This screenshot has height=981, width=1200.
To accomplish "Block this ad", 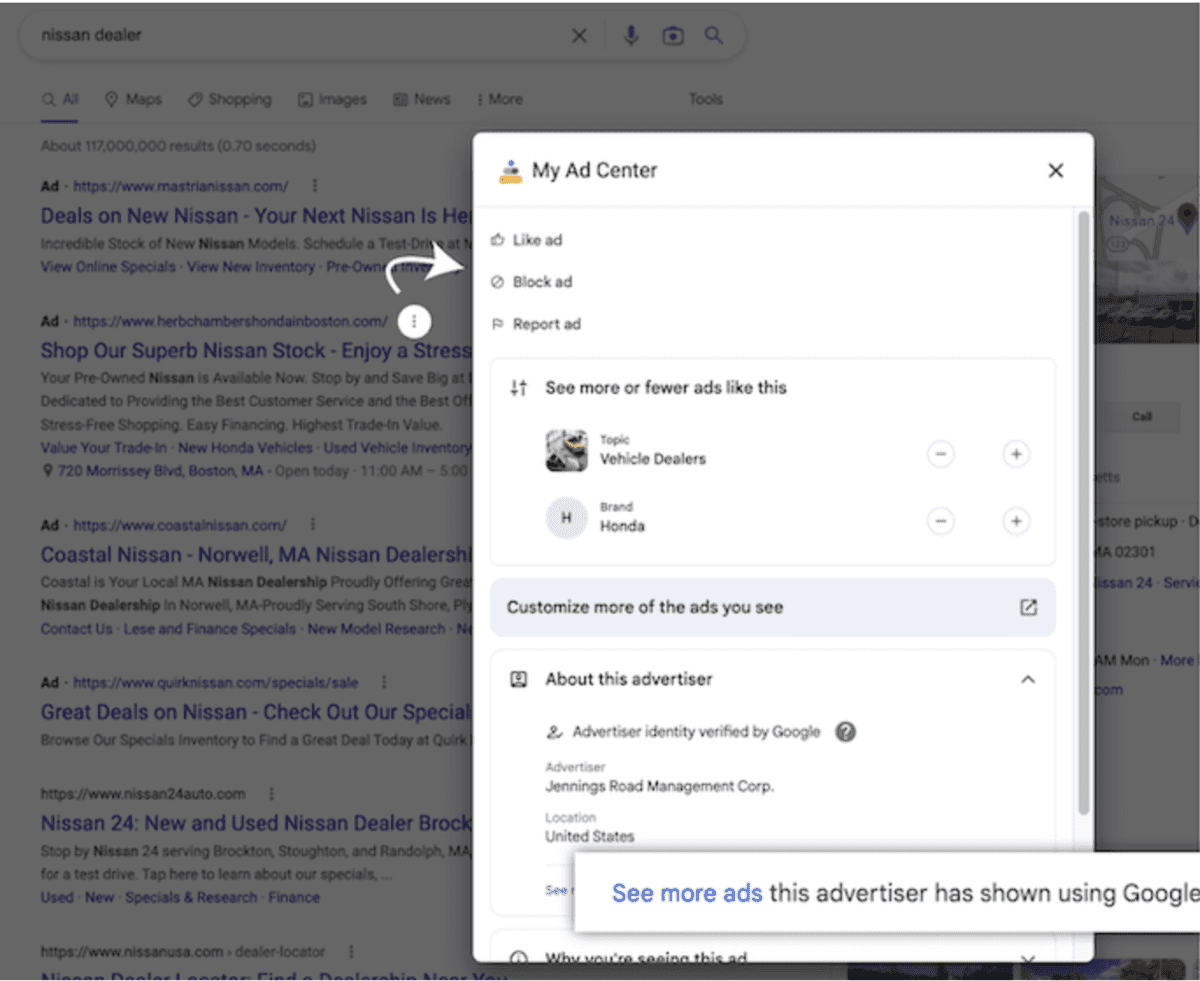I will click(x=532, y=282).
